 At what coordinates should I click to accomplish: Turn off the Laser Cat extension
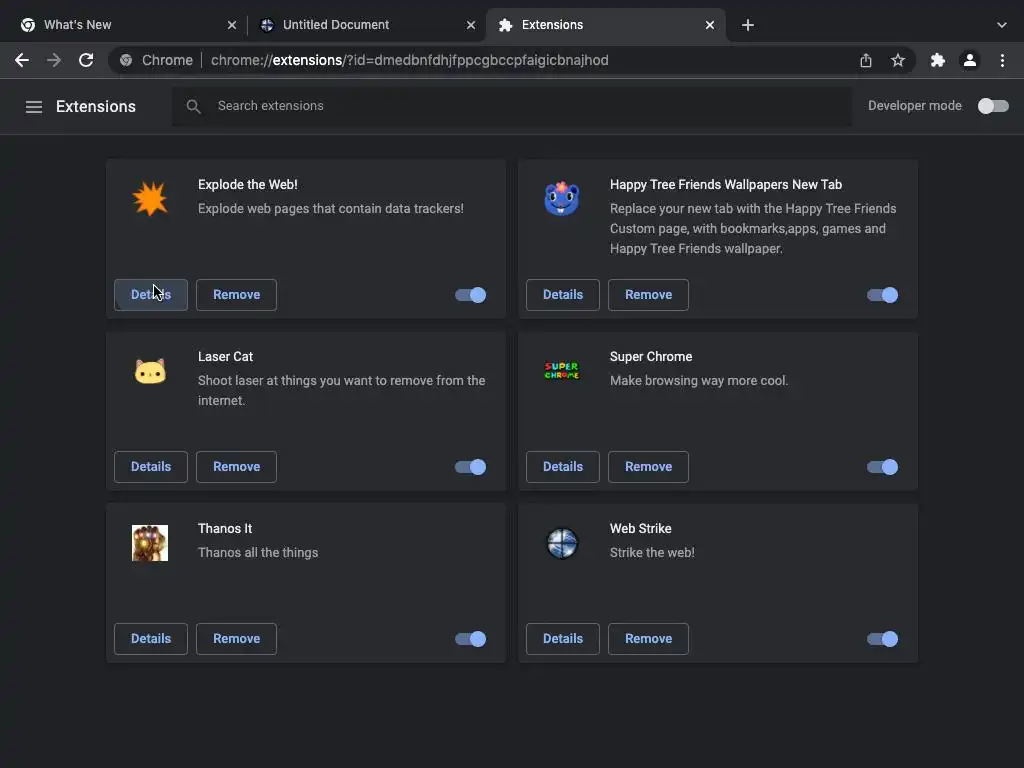click(x=471, y=467)
